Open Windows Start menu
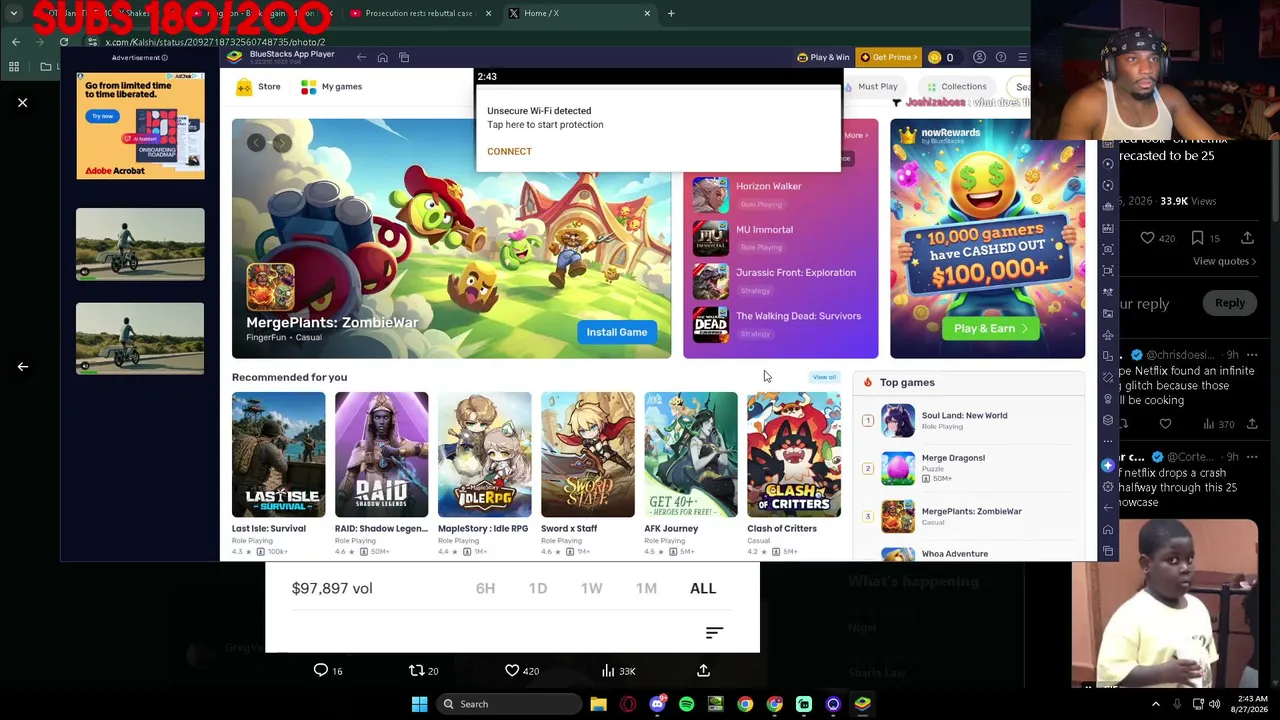 419,704
